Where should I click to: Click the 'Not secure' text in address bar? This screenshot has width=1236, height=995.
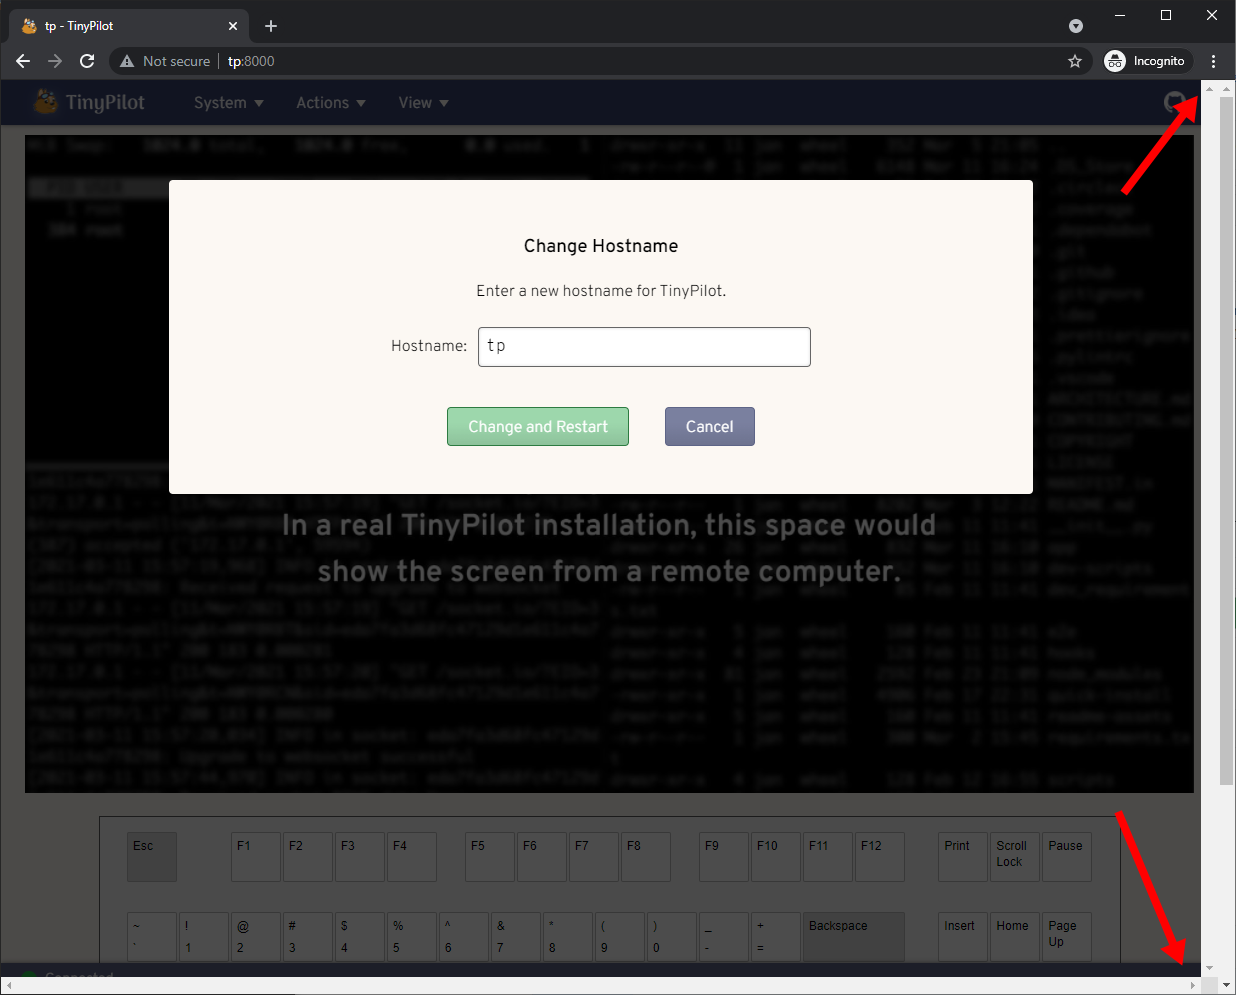pyautogui.click(x=177, y=61)
